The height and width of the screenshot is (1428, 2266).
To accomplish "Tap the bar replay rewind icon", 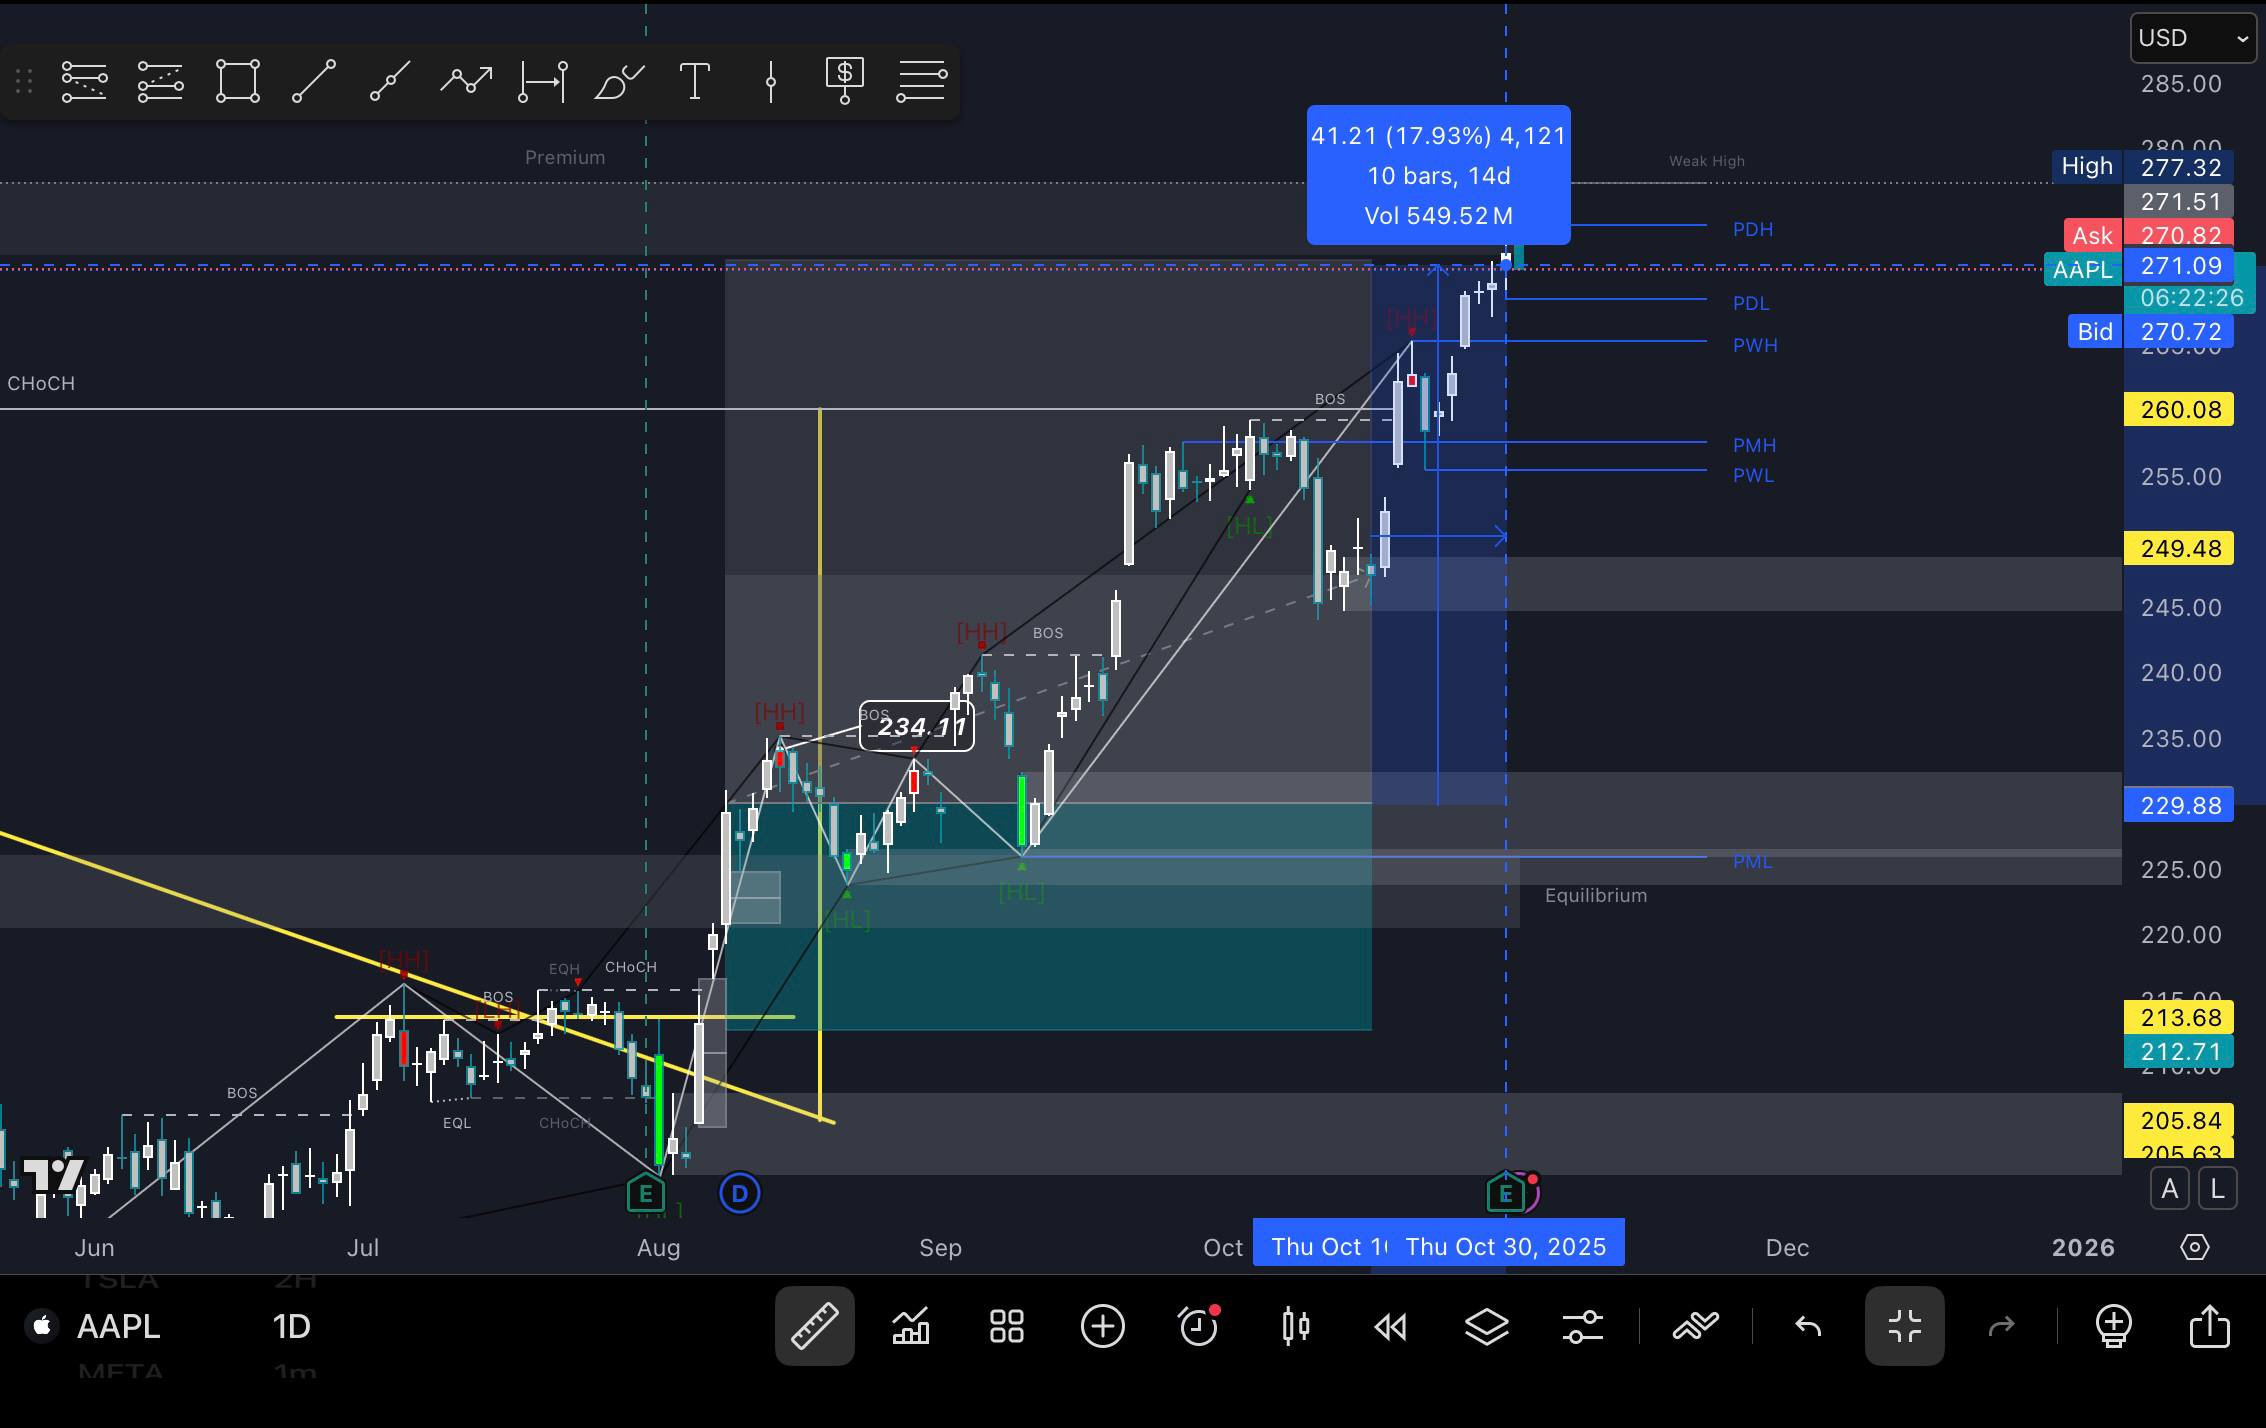I will [1390, 1326].
